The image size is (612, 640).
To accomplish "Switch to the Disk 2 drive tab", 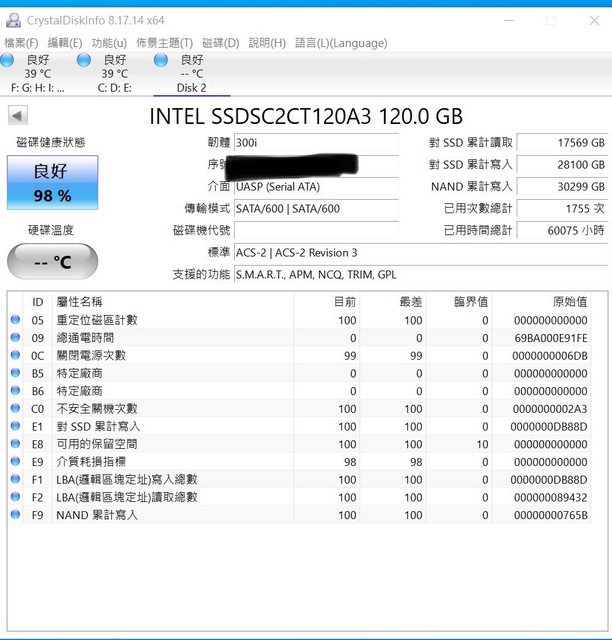I will pyautogui.click(x=191, y=74).
